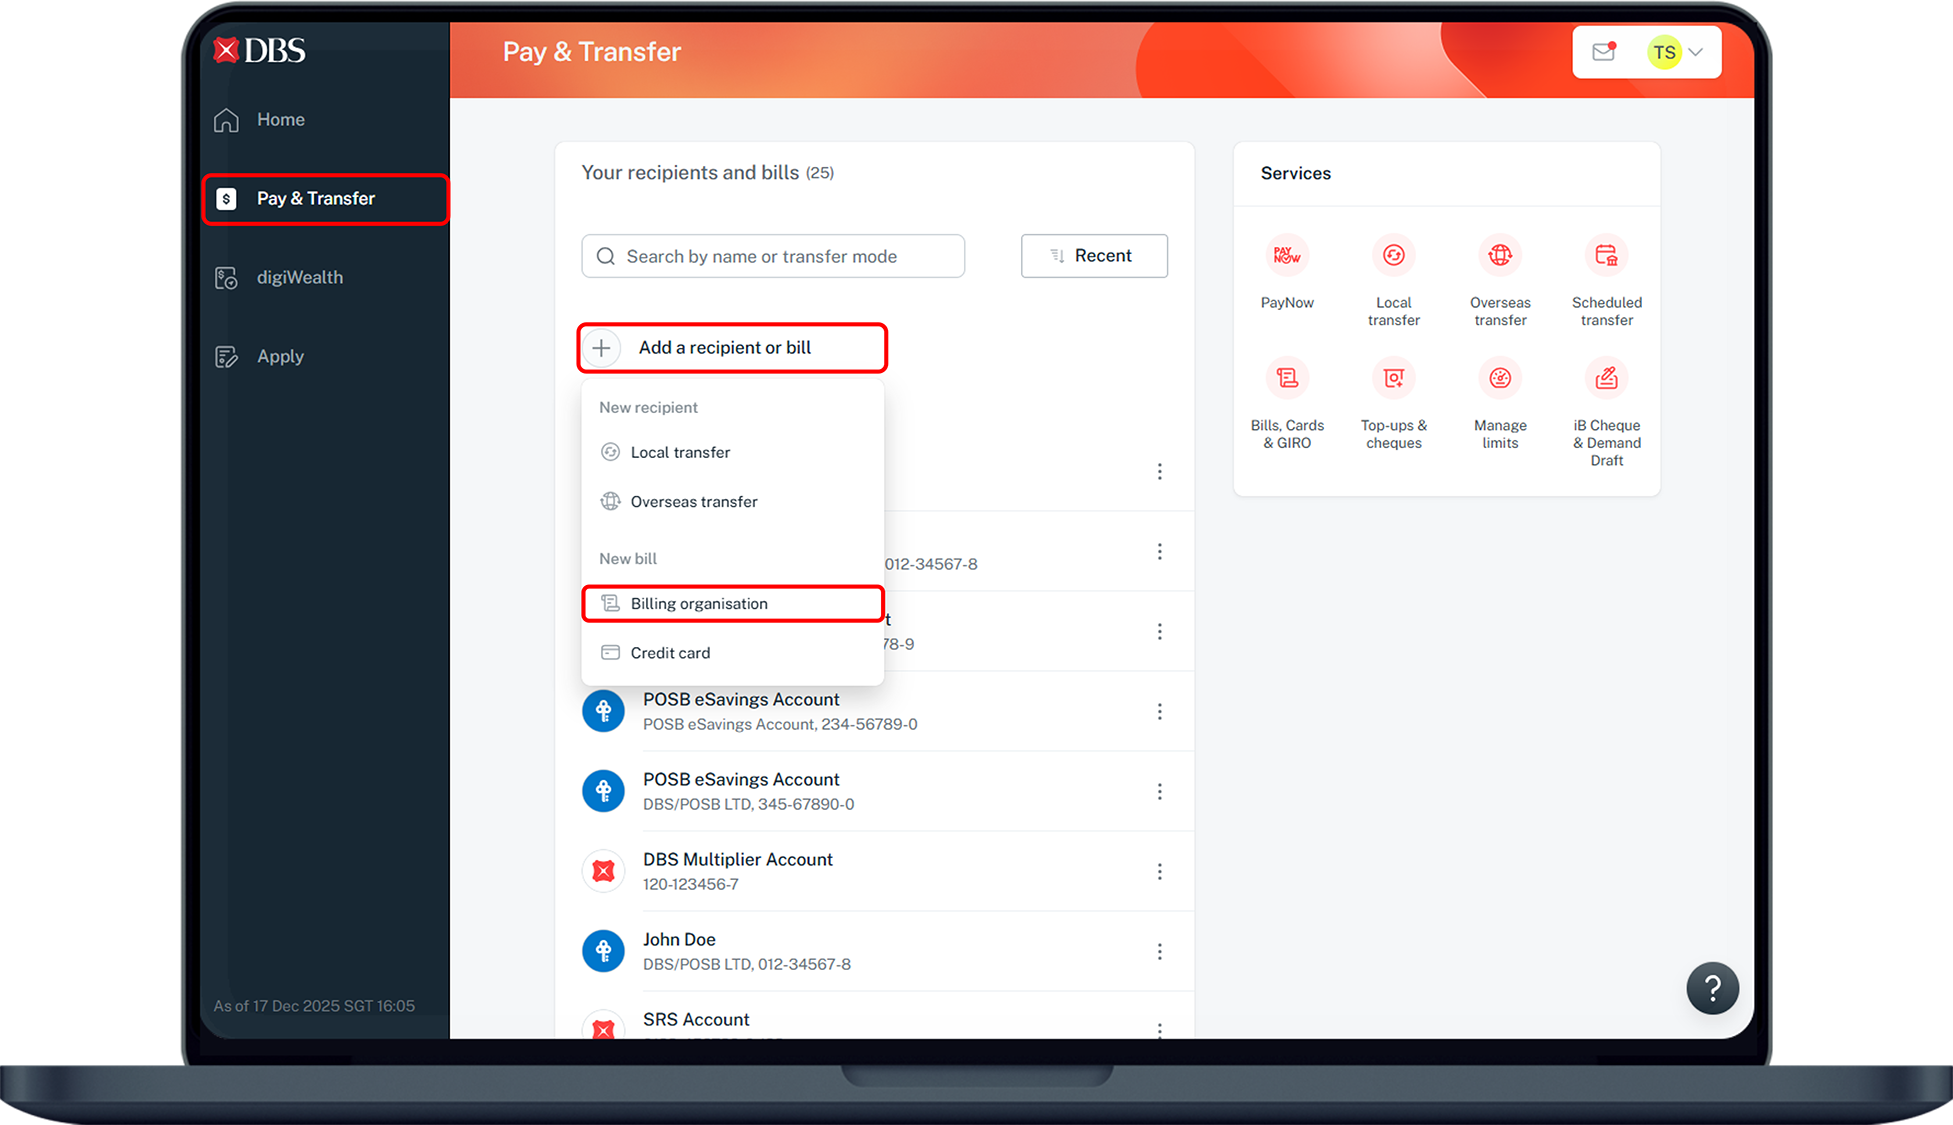Open options menu for John Doe recipient

click(x=1159, y=951)
